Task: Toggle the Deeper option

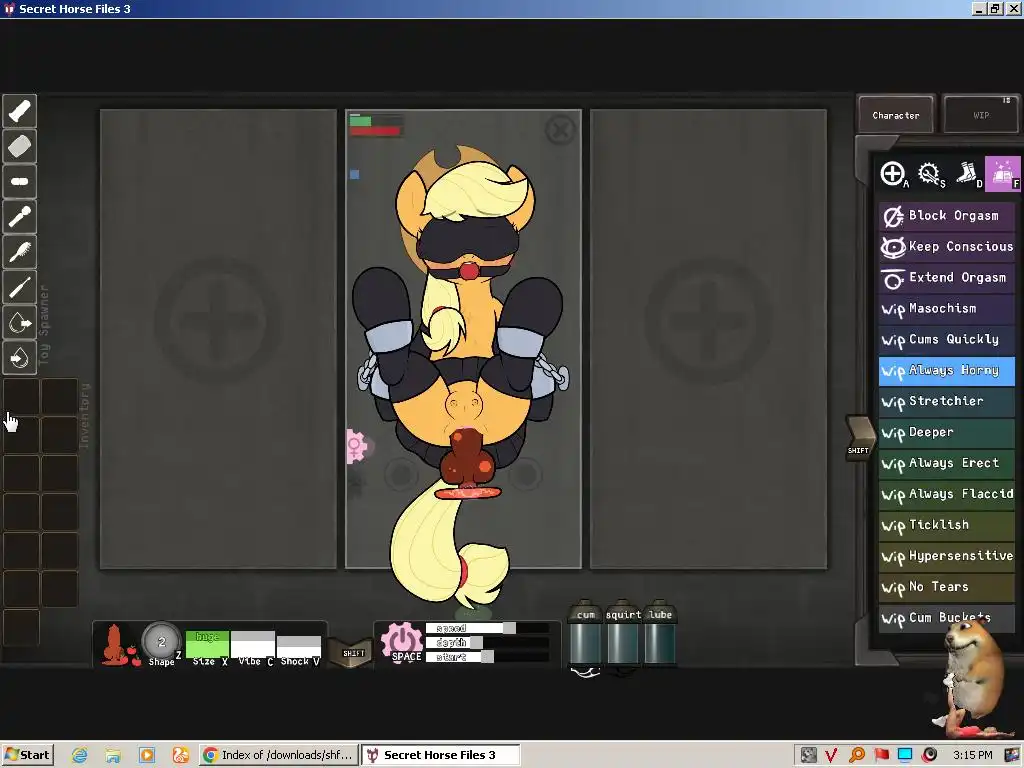Action: [947, 432]
